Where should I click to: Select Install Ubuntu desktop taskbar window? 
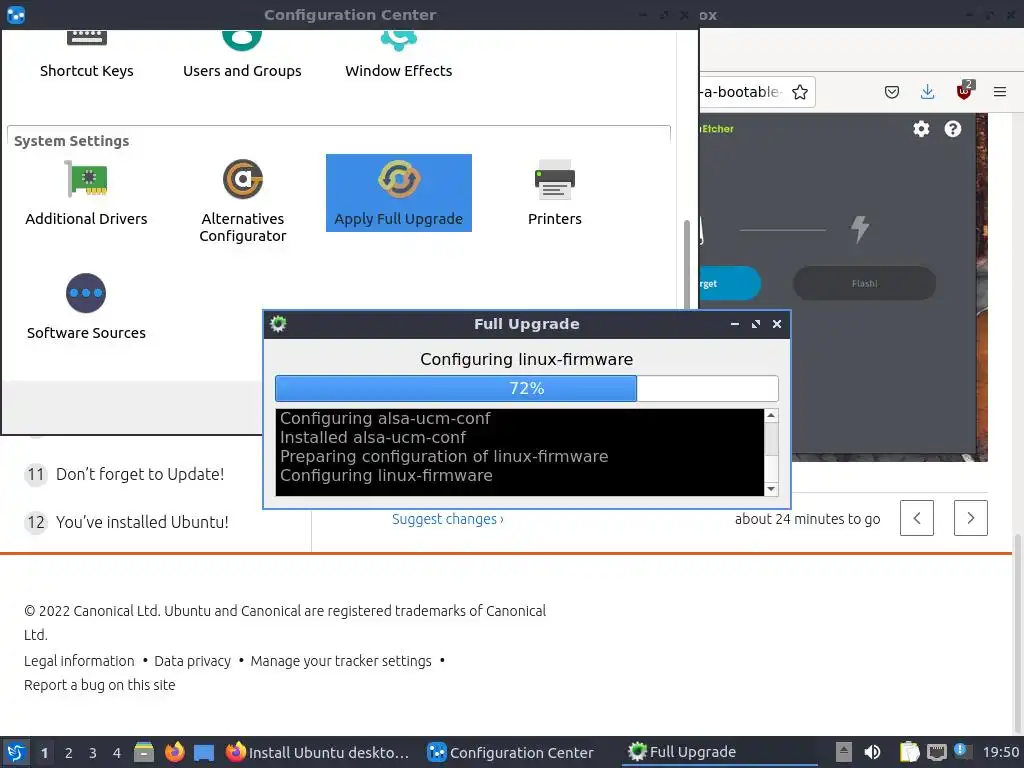click(x=318, y=753)
